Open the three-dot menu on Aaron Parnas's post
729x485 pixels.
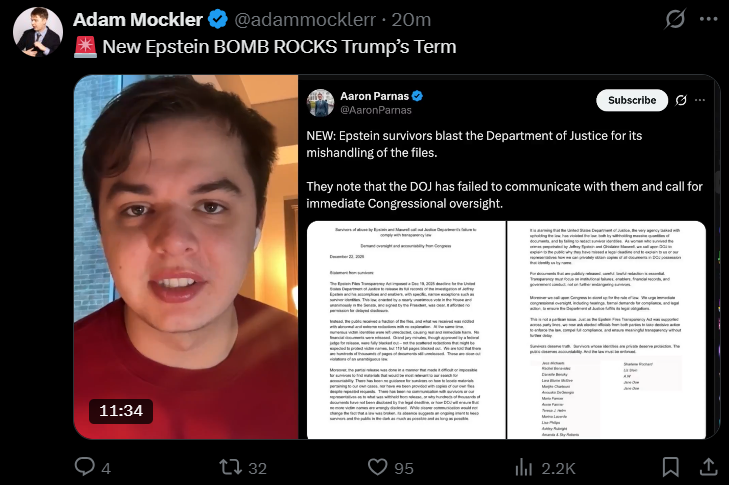(700, 100)
